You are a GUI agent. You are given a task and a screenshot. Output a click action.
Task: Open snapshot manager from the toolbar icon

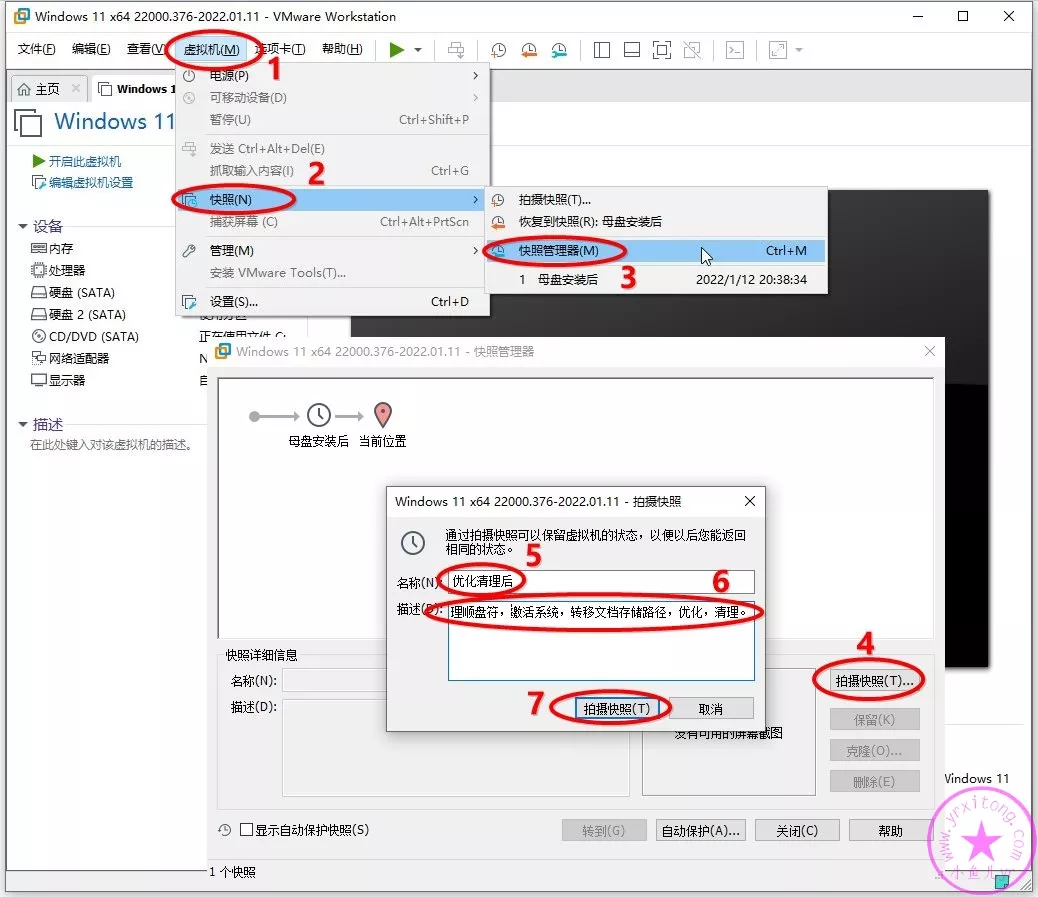[559, 50]
